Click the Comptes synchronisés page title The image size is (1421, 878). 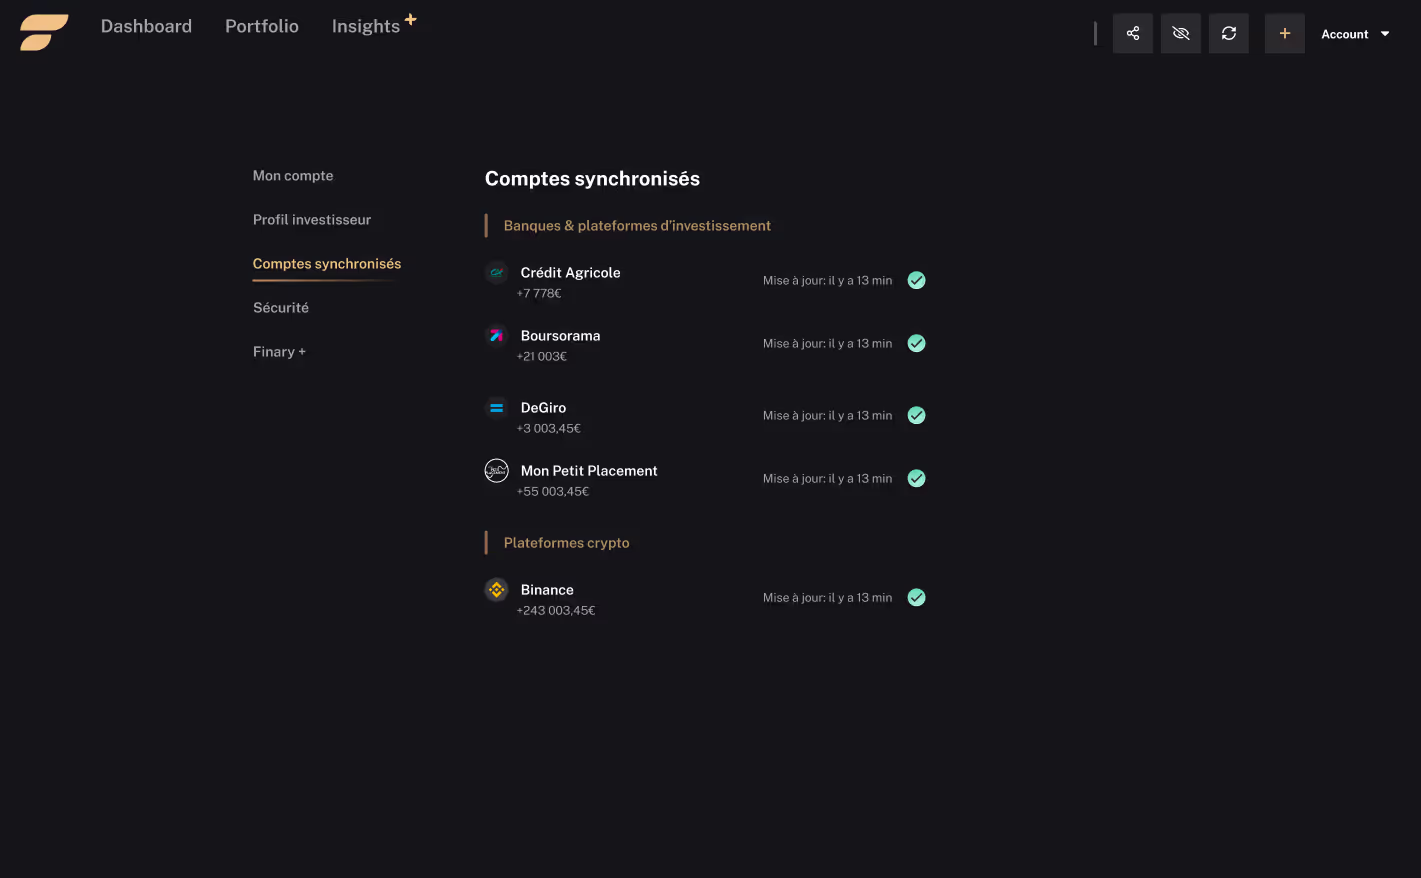coord(592,179)
